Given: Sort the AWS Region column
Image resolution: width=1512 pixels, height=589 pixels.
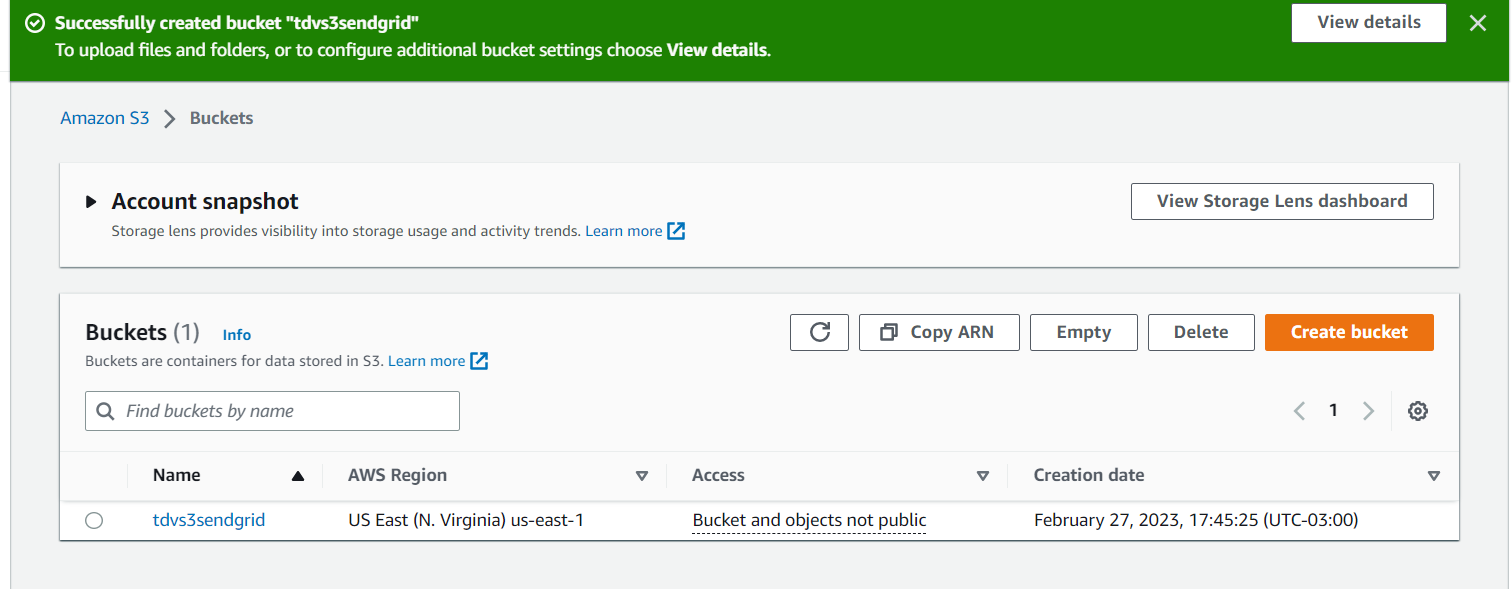Looking at the screenshot, I should pyautogui.click(x=642, y=476).
